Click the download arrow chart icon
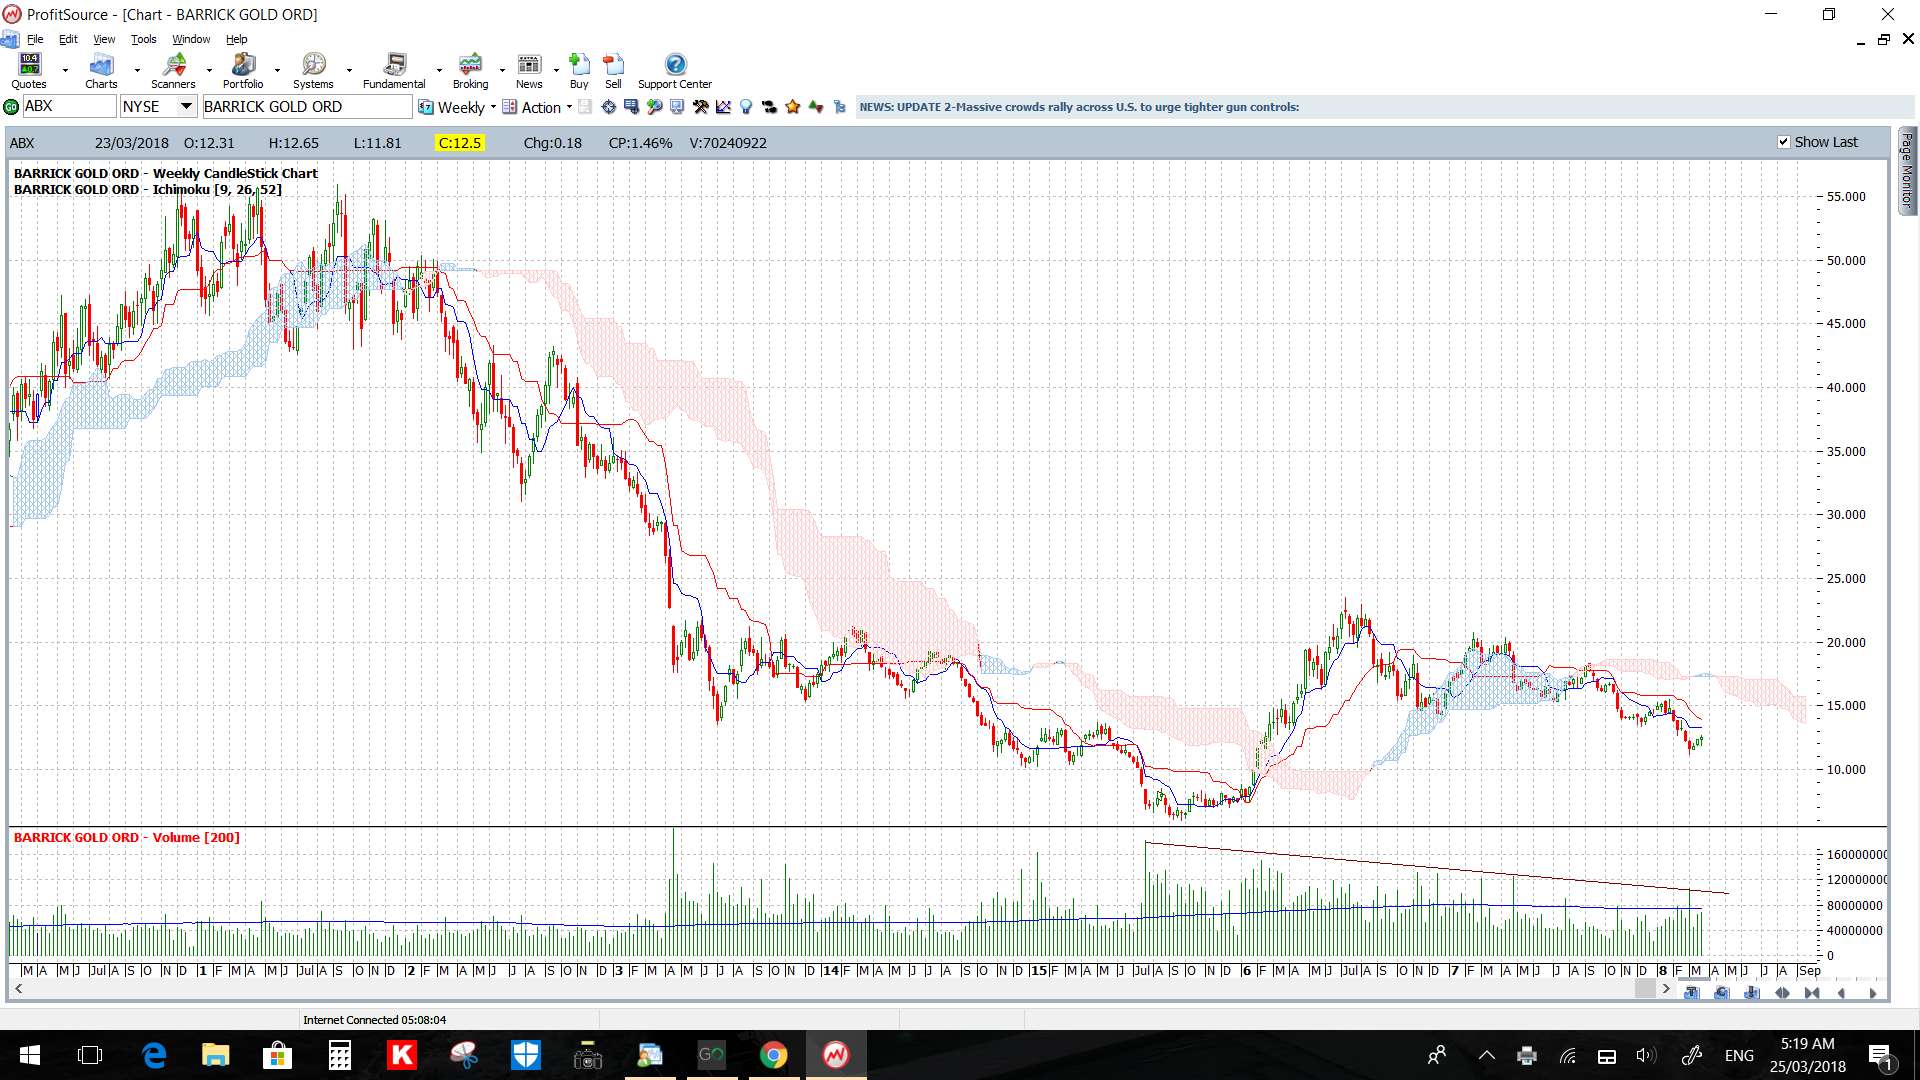Screen dimensions: 1920x1080 click(x=1752, y=993)
